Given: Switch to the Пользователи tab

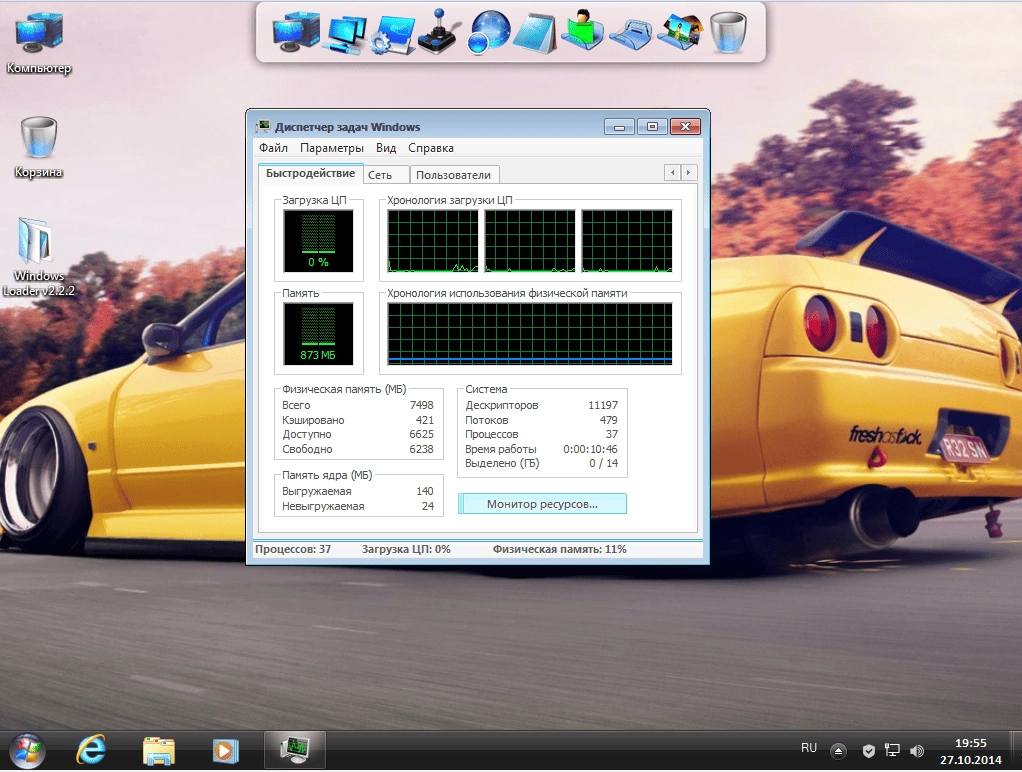Looking at the screenshot, I should 454,175.
